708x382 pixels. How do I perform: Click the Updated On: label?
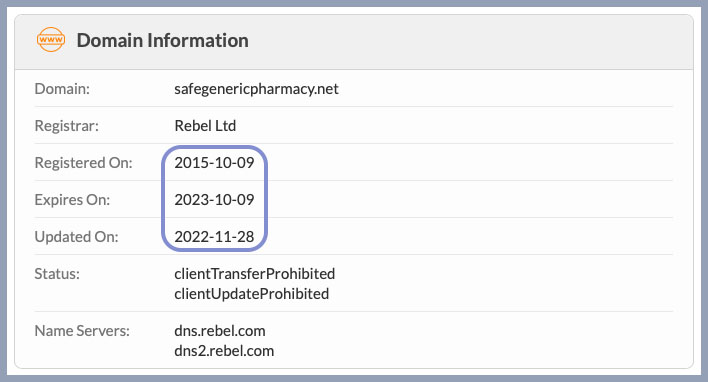[76, 237]
